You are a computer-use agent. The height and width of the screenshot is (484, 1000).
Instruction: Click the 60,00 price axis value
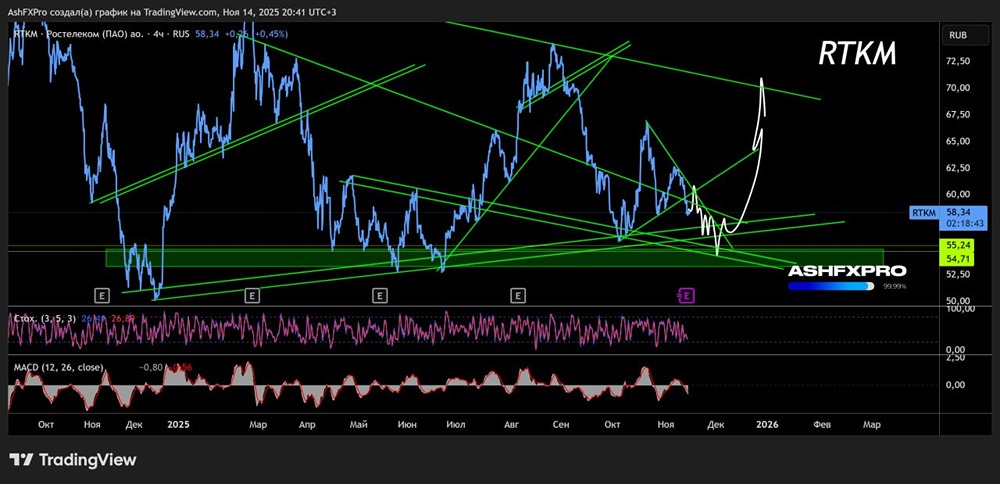(959, 194)
